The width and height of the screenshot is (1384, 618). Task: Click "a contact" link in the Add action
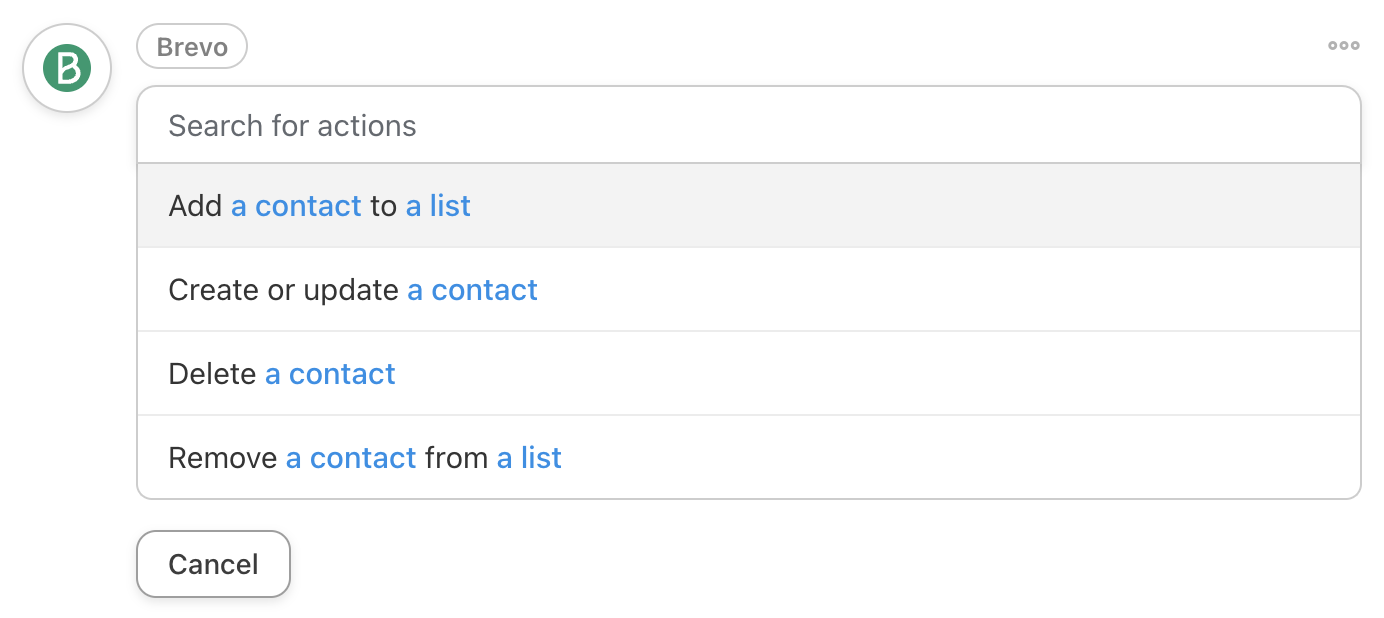pyautogui.click(x=296, y=206)
